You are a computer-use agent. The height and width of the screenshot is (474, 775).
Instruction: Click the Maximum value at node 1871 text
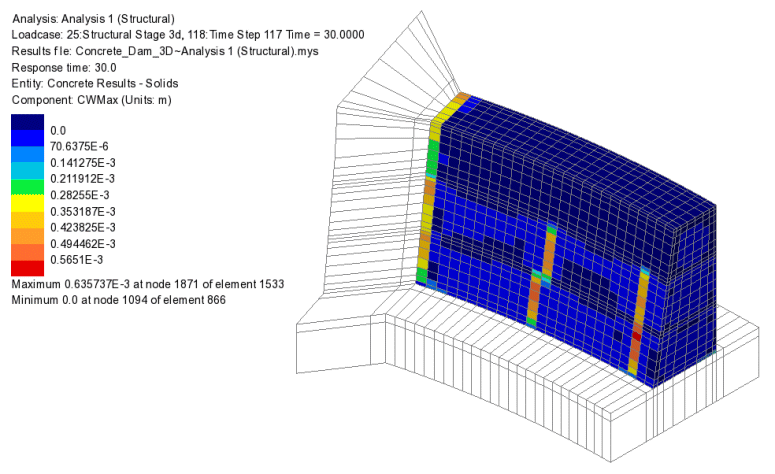[147, 284]
